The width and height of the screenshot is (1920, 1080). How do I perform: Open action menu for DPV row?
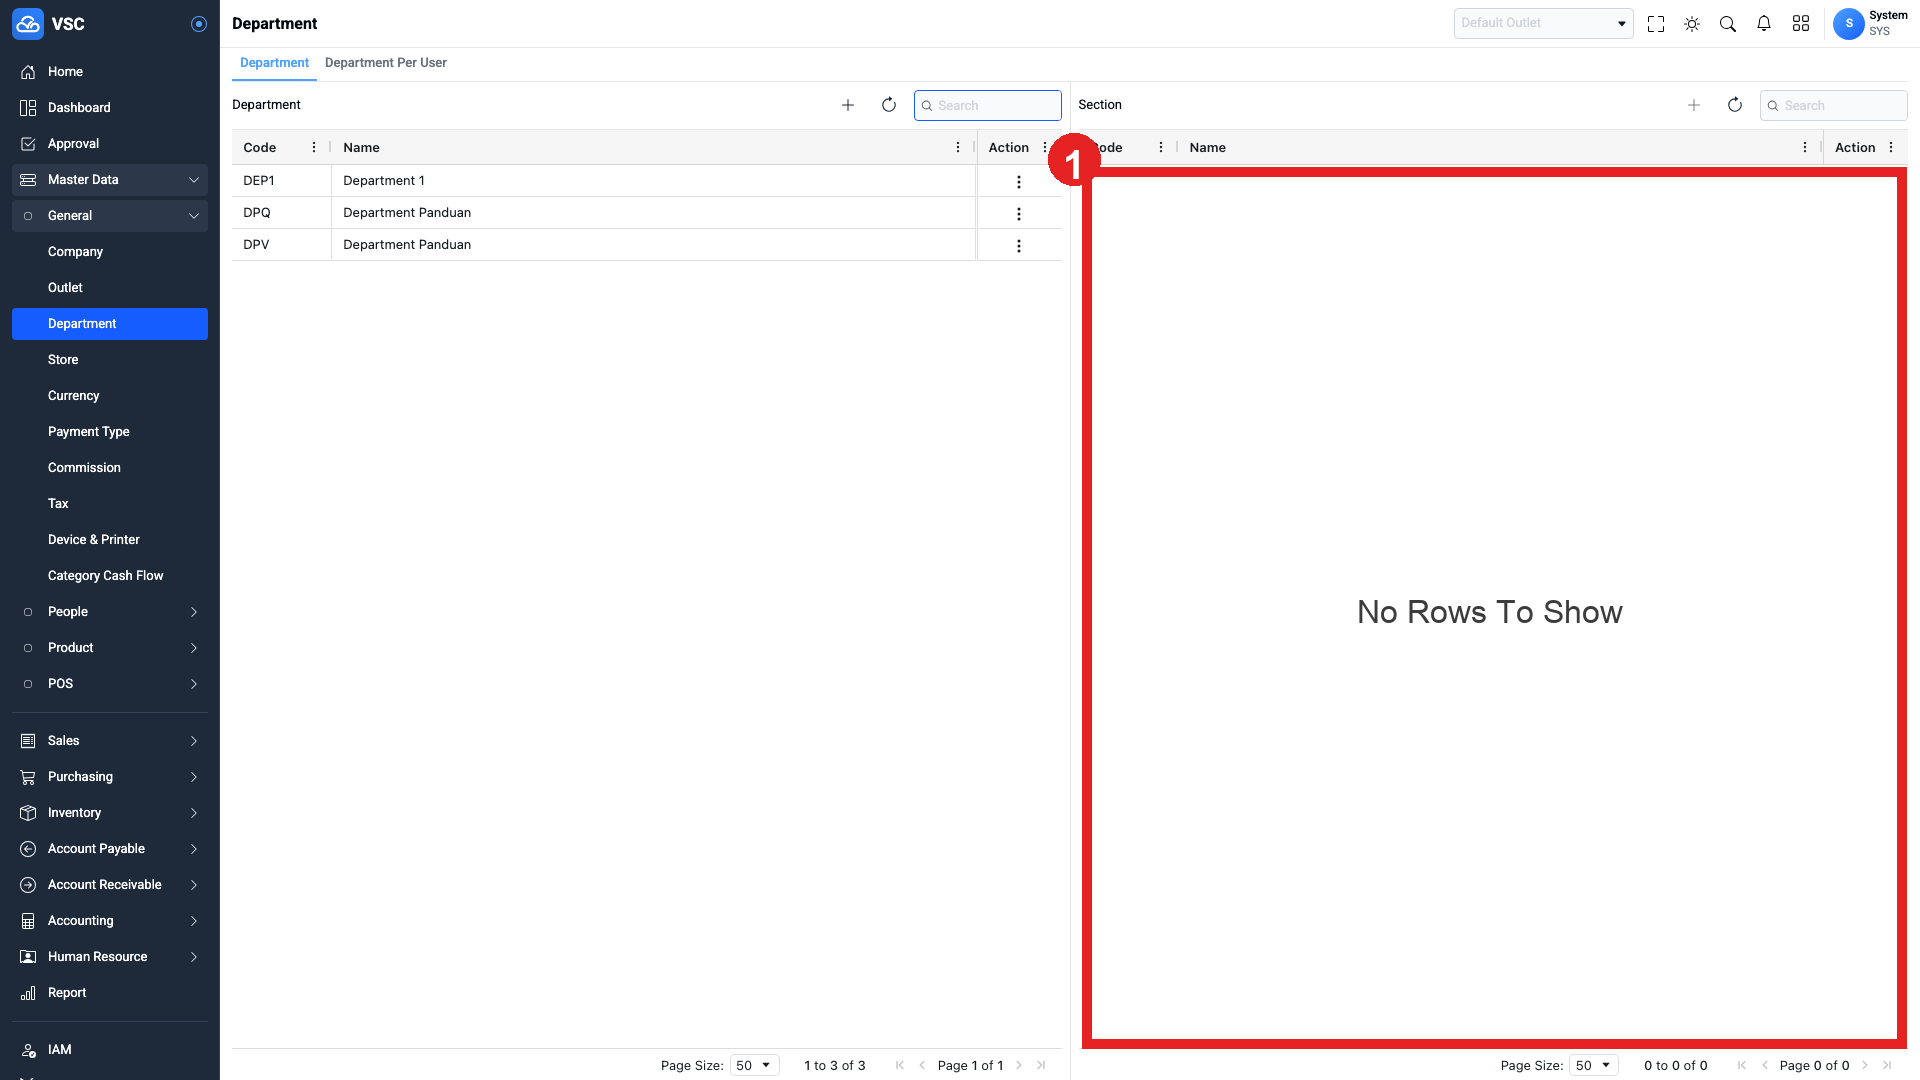coord(1019,246)
